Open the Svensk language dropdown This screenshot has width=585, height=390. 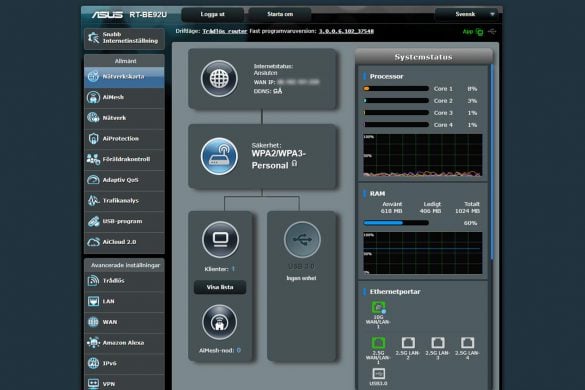click(467, 15)
